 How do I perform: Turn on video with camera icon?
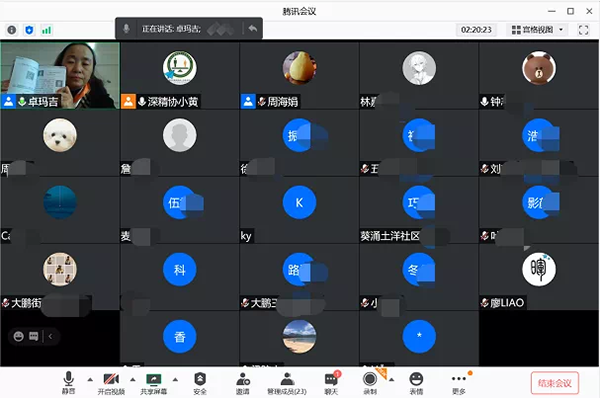click(111, 383)
